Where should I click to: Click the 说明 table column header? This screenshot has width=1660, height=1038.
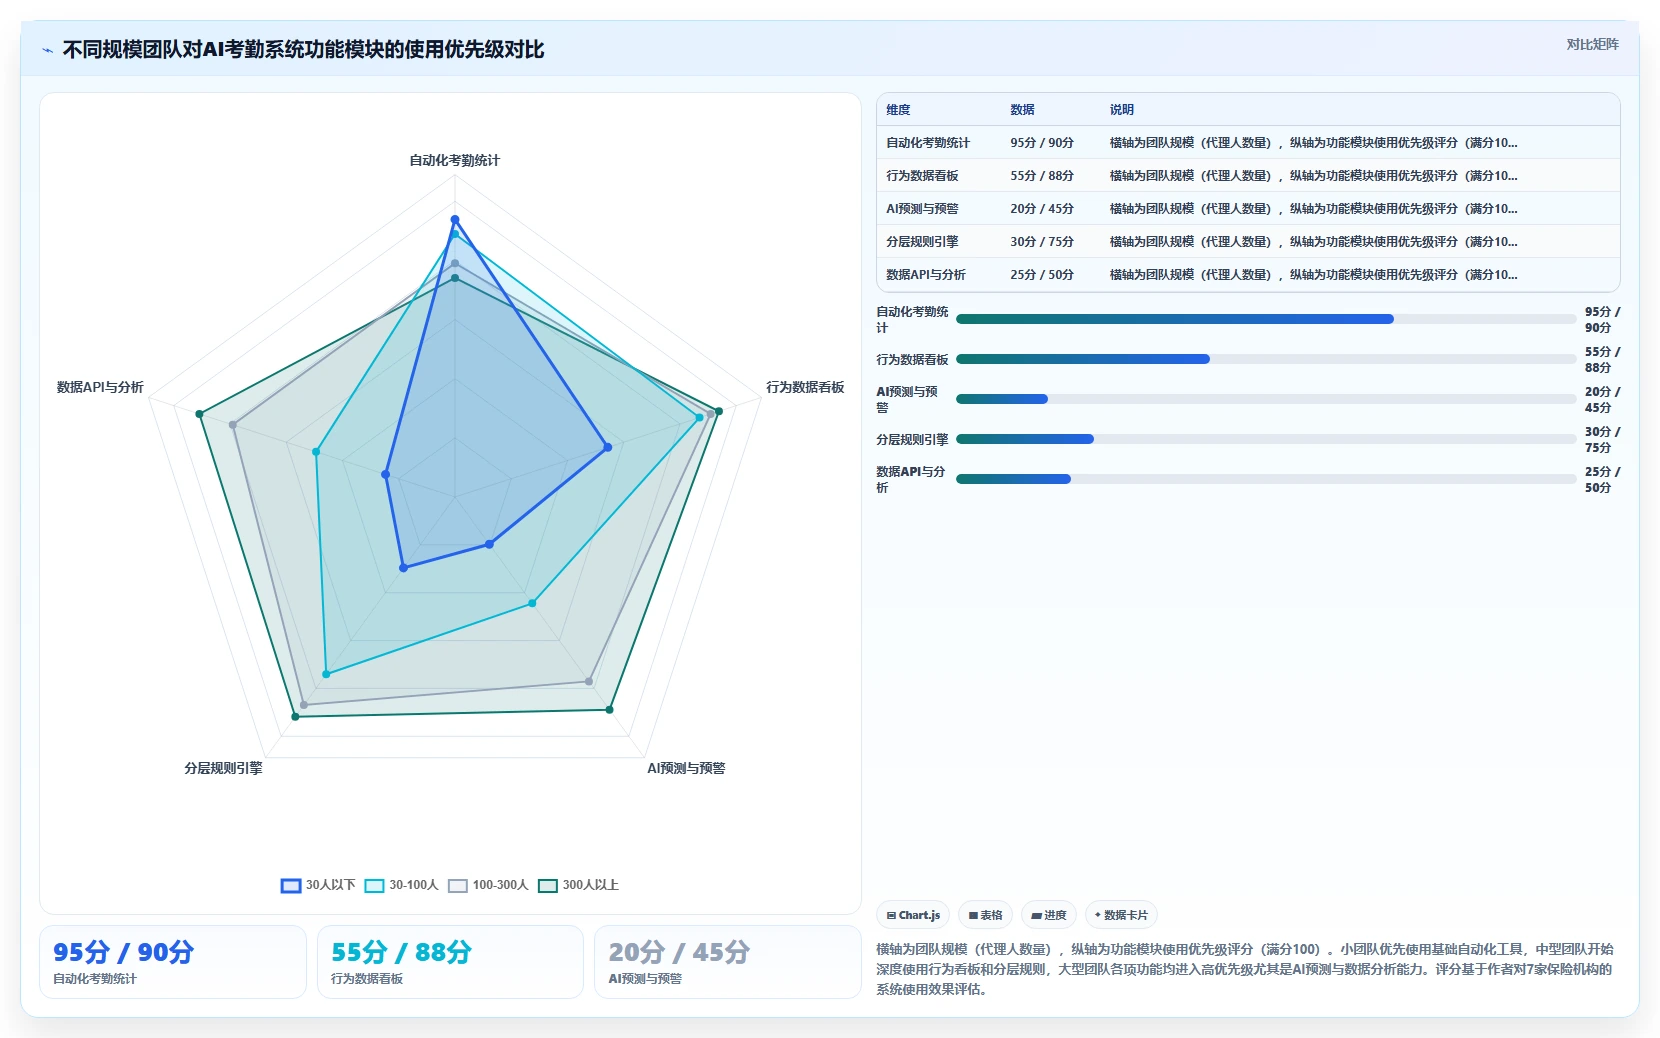1122,110
